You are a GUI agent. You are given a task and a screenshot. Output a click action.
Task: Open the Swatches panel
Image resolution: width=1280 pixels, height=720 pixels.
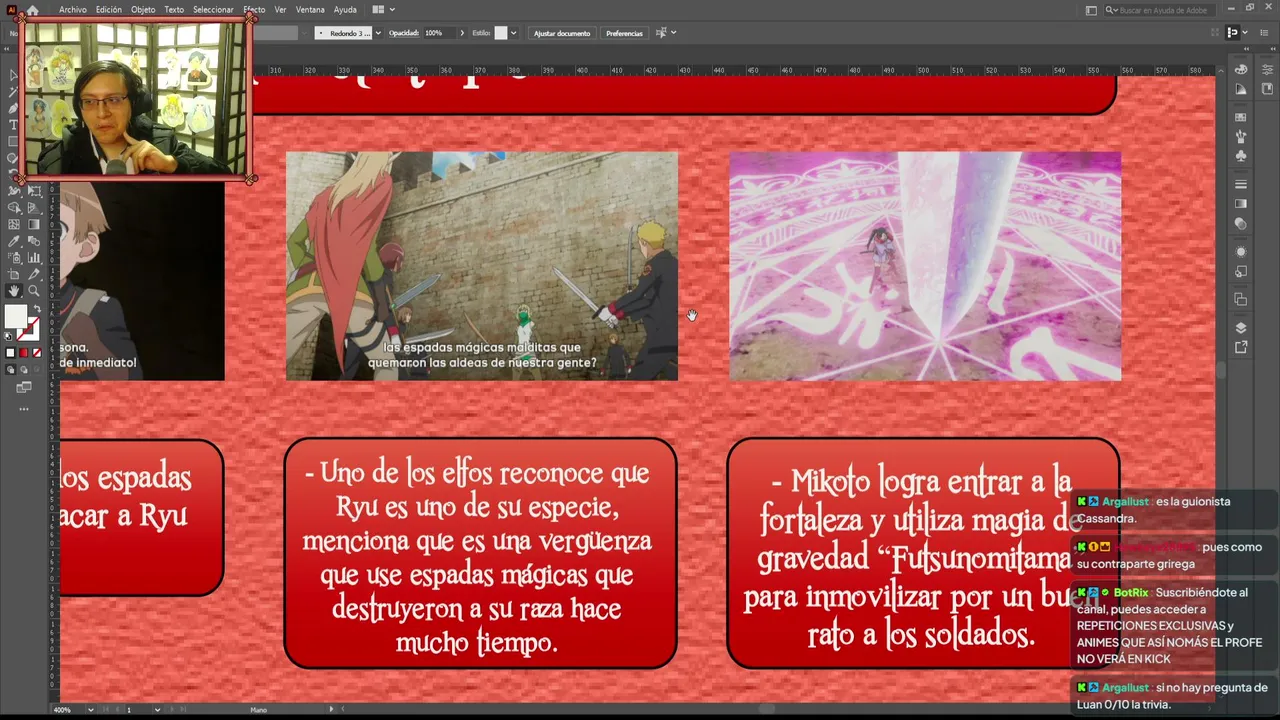pos(1241,118)
